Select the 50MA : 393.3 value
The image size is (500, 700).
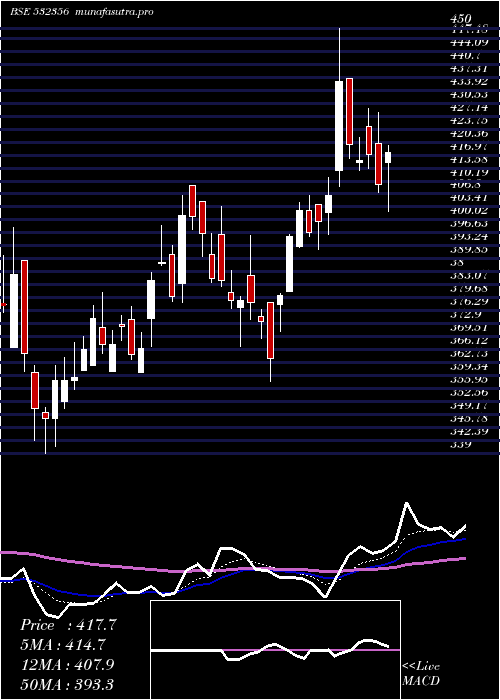pyautogui.click(x=67, y=684)
